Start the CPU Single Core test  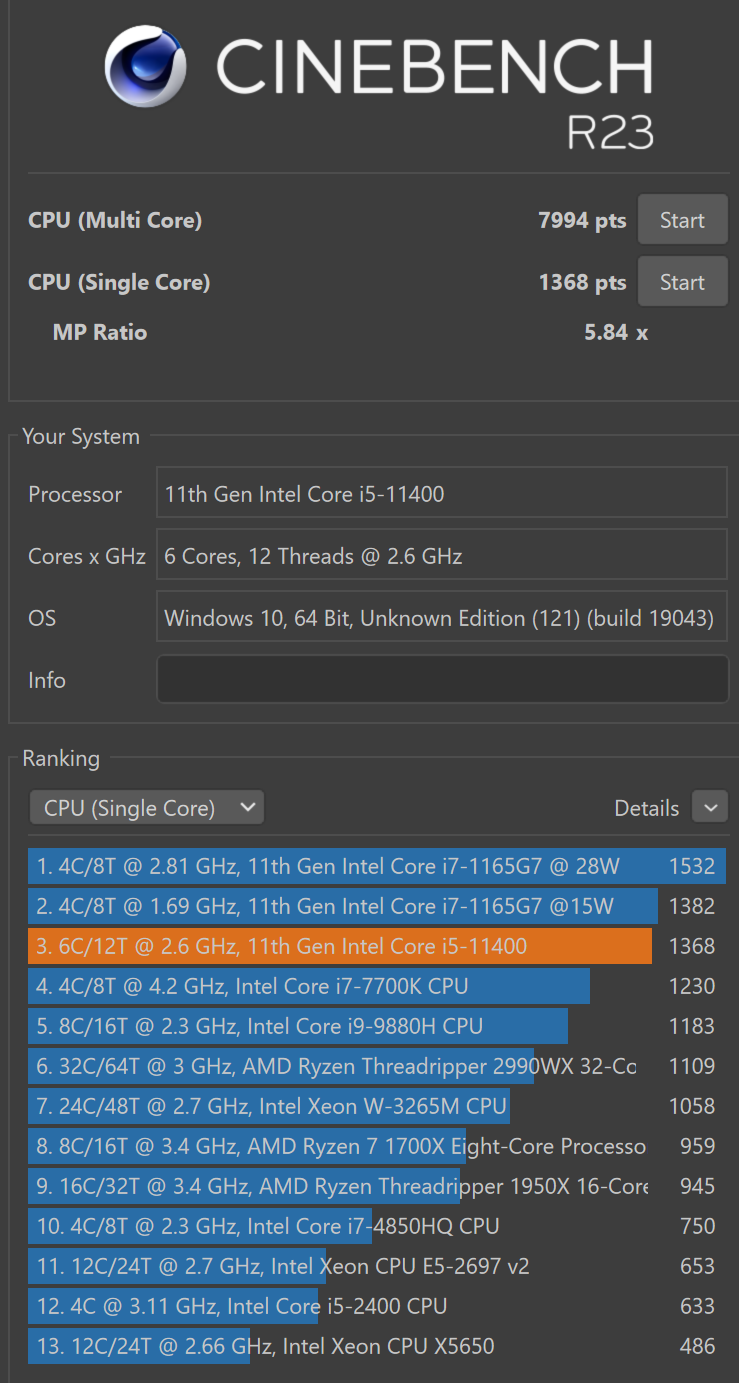[682, 282]
